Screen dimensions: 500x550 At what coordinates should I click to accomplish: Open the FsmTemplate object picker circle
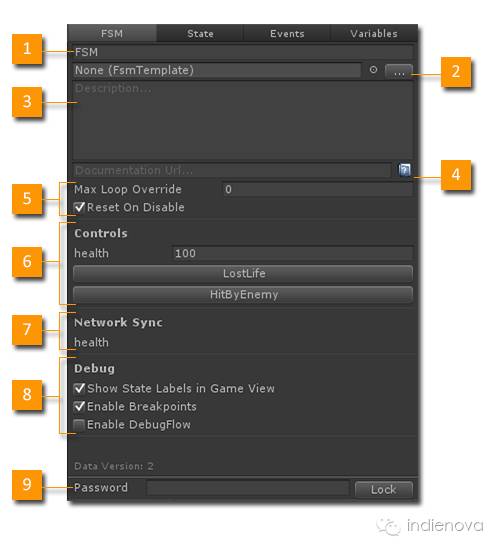[373, 70]
